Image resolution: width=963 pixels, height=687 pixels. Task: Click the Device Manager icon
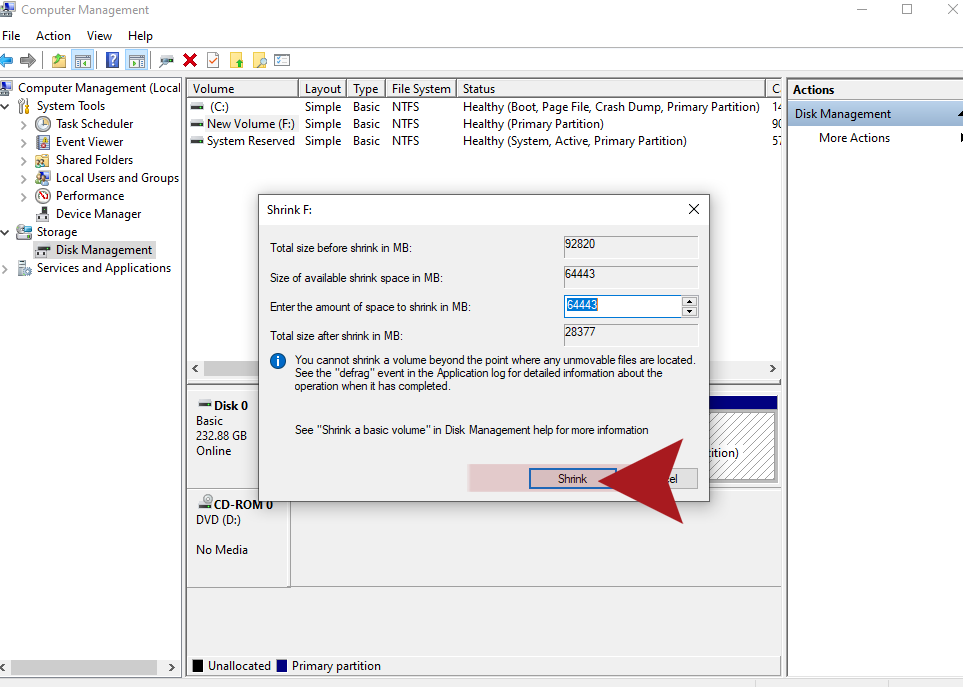click(x=43, y=214)
